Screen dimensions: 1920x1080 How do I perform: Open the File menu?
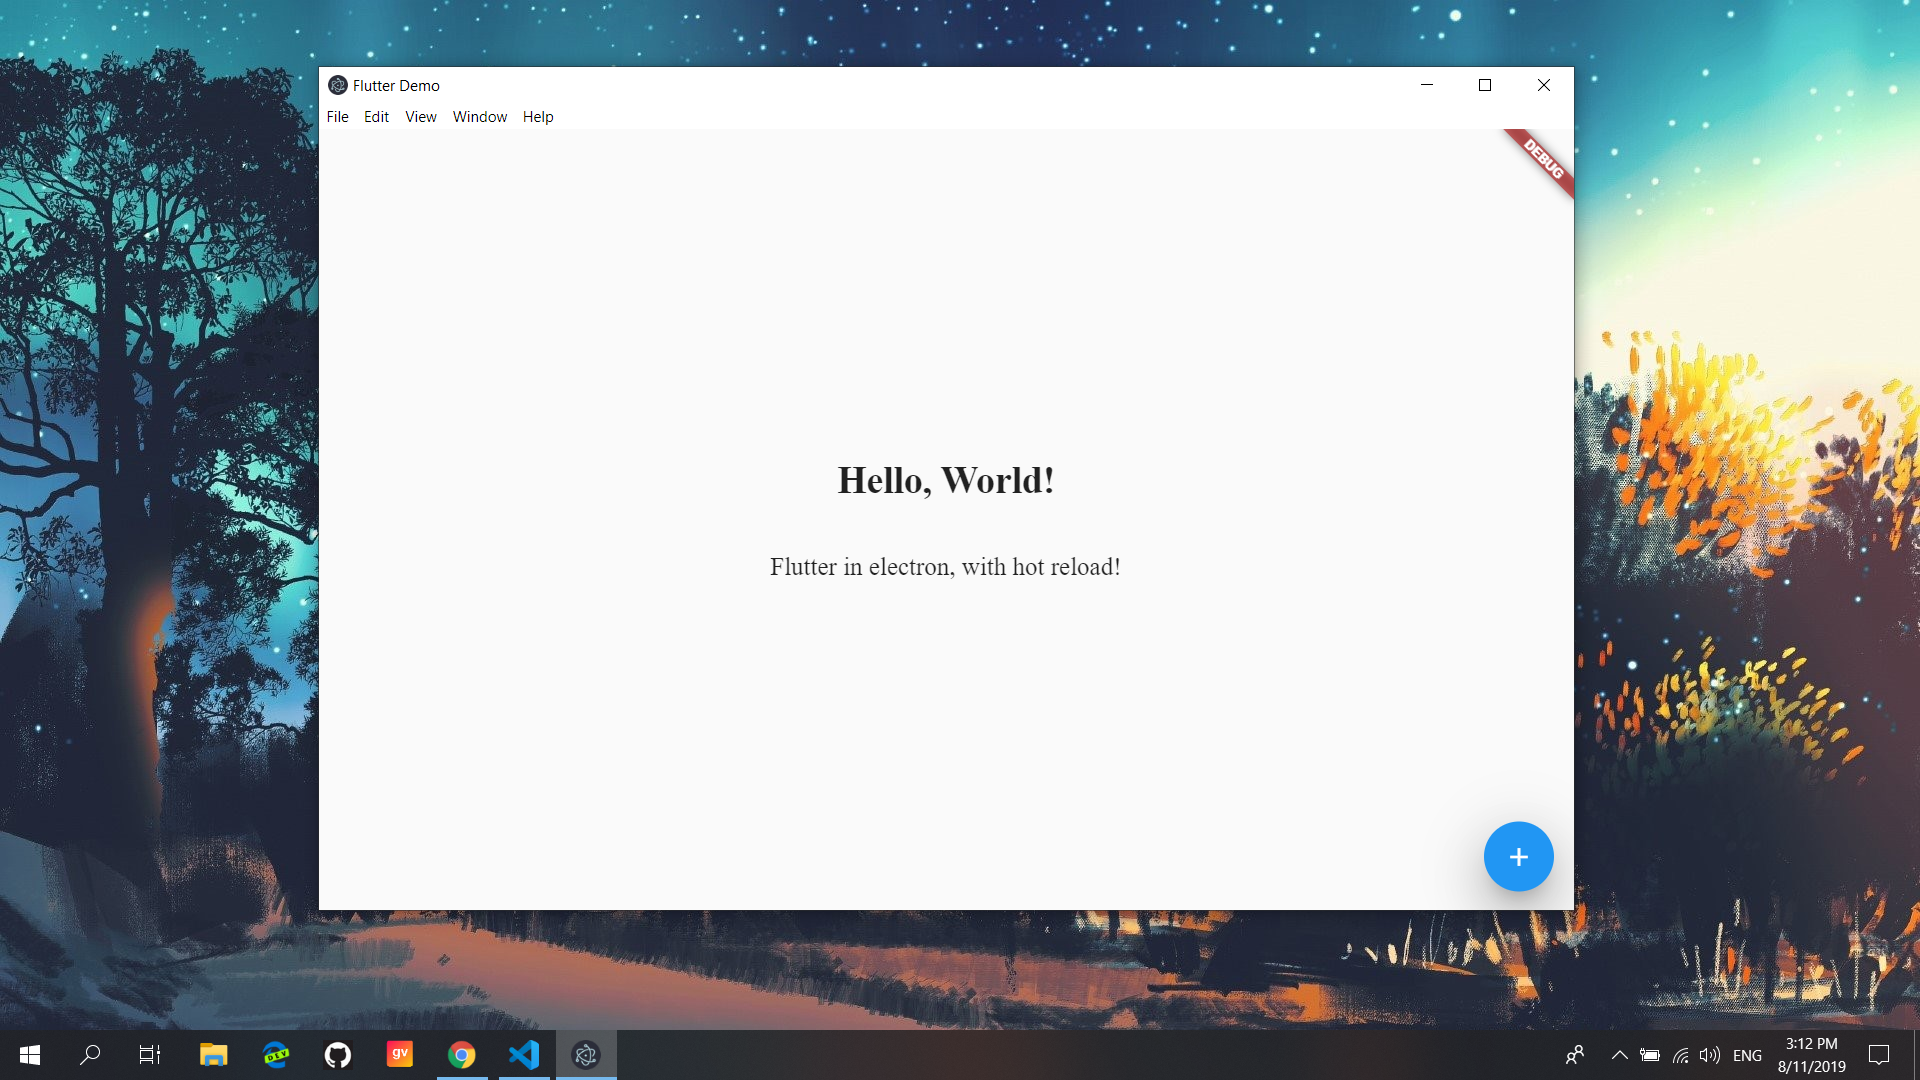click(337, 117)
